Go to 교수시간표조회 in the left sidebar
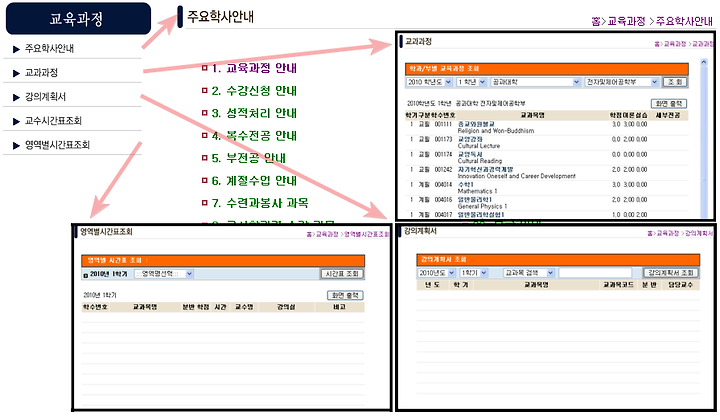The height and width of the screenshot is (420, 720). click(53, 121)
